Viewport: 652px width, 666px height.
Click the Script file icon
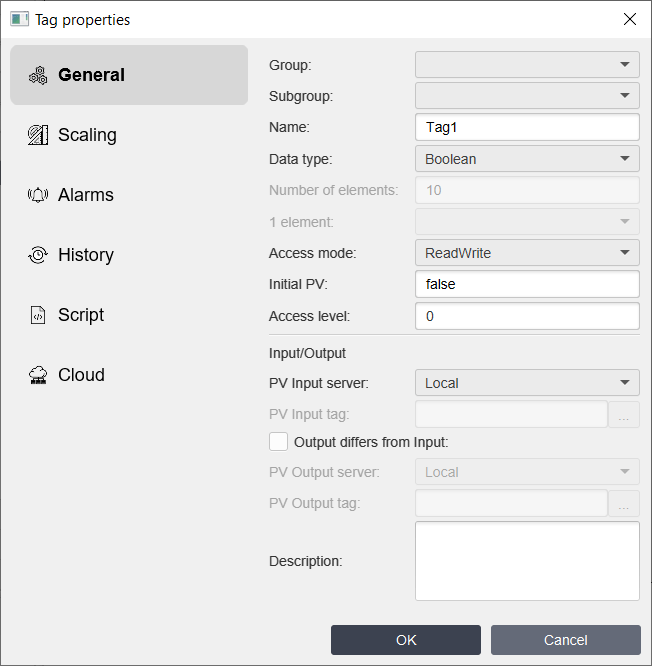click(38, 315)
